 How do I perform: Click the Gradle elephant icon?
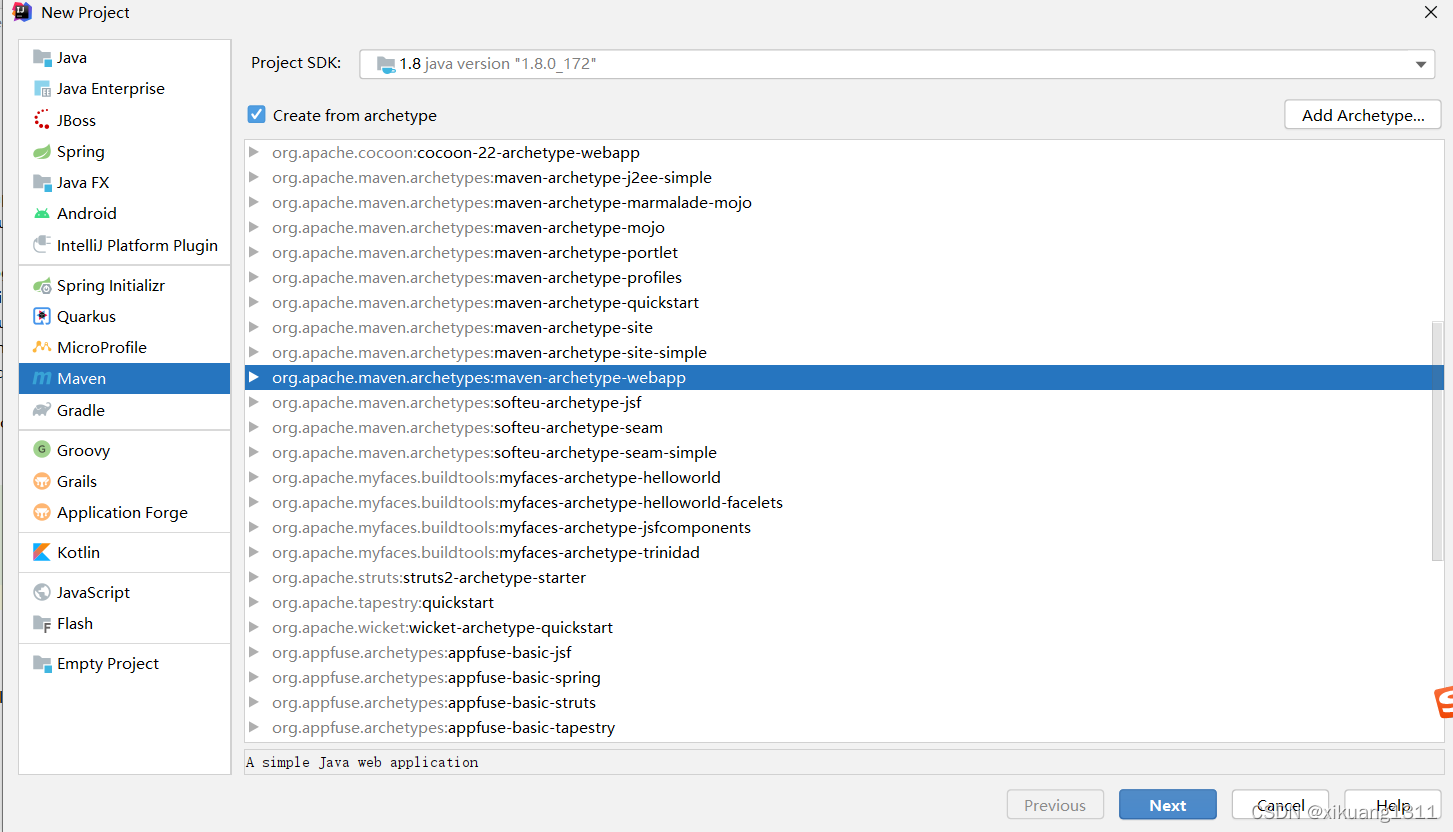41,410
